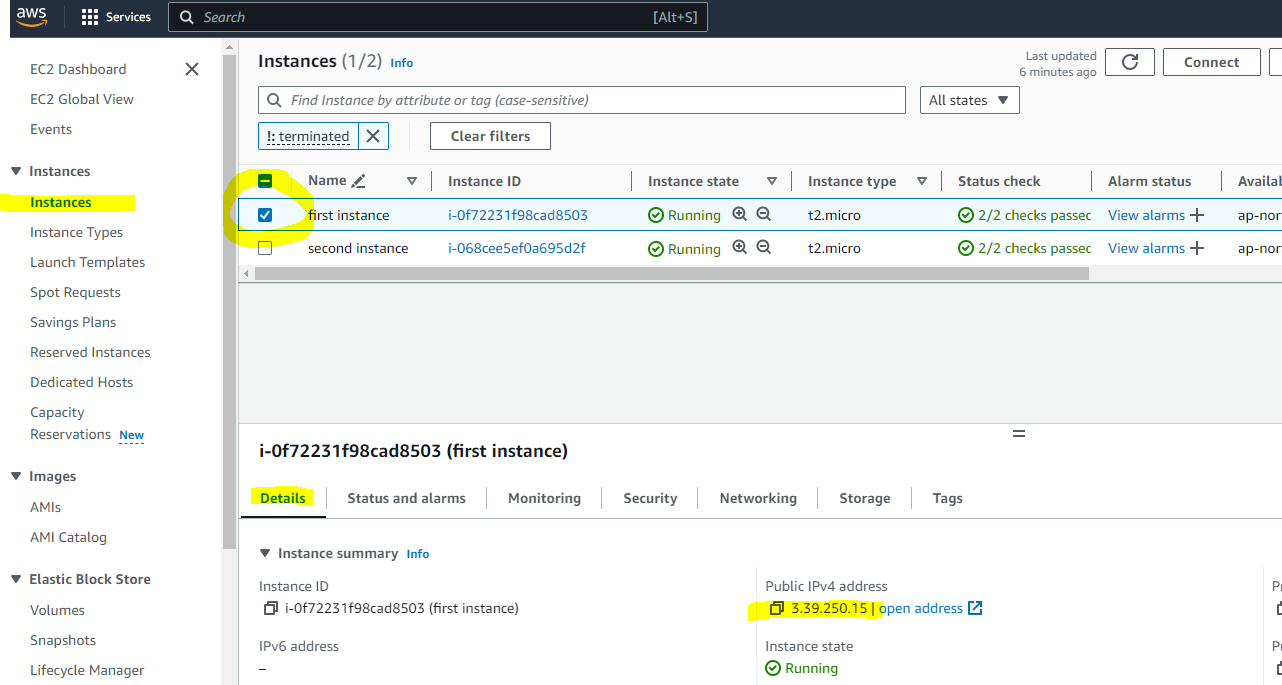Click the open address link
Image resolution: width=1282 pixels, height=685 pixels.
coord(921,608)
